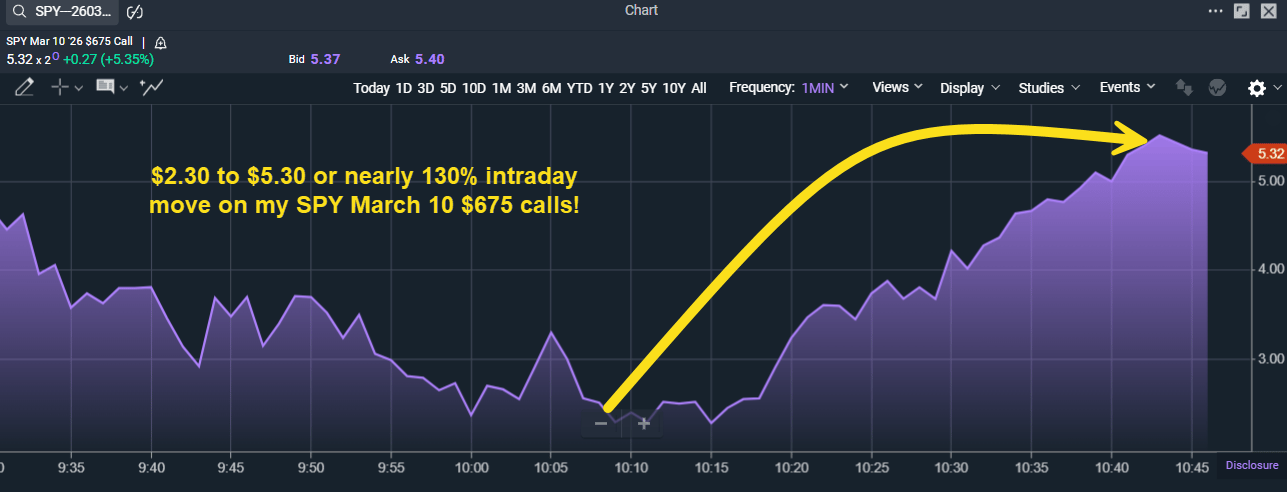This screenshot has height=492, width=1287.
Task: Select the 5Y time range
Action: coord(649,88)
